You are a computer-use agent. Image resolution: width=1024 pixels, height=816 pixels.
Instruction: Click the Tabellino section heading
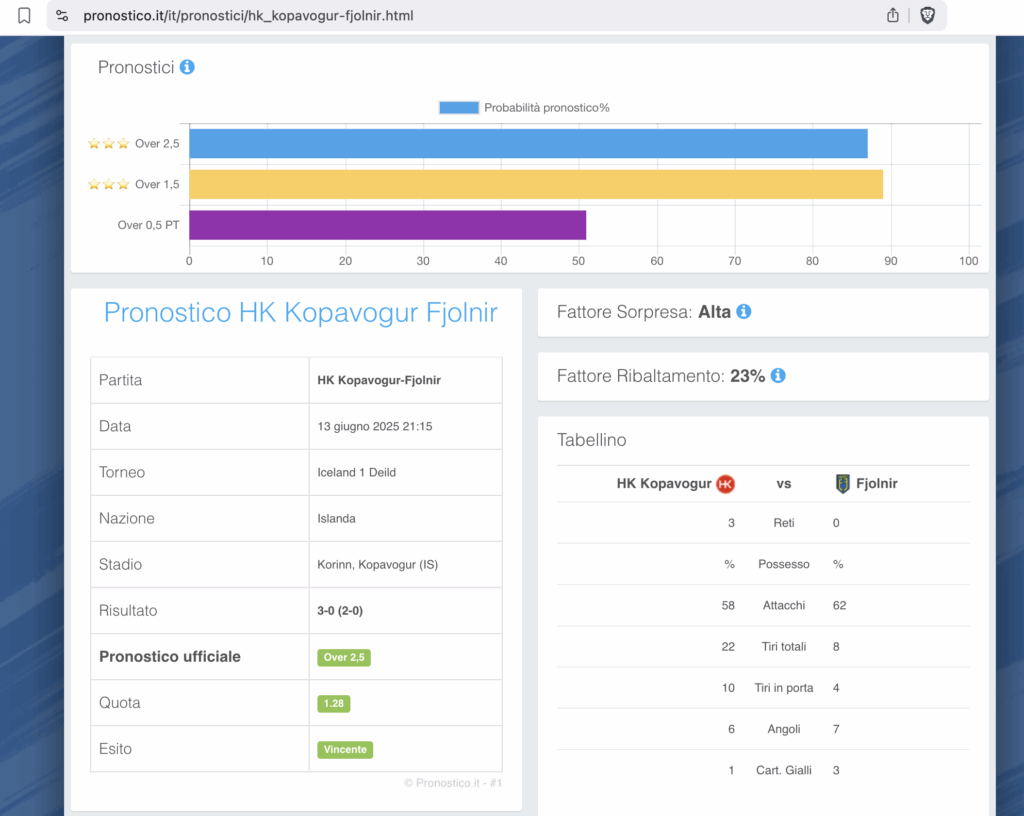coord(592,440)
